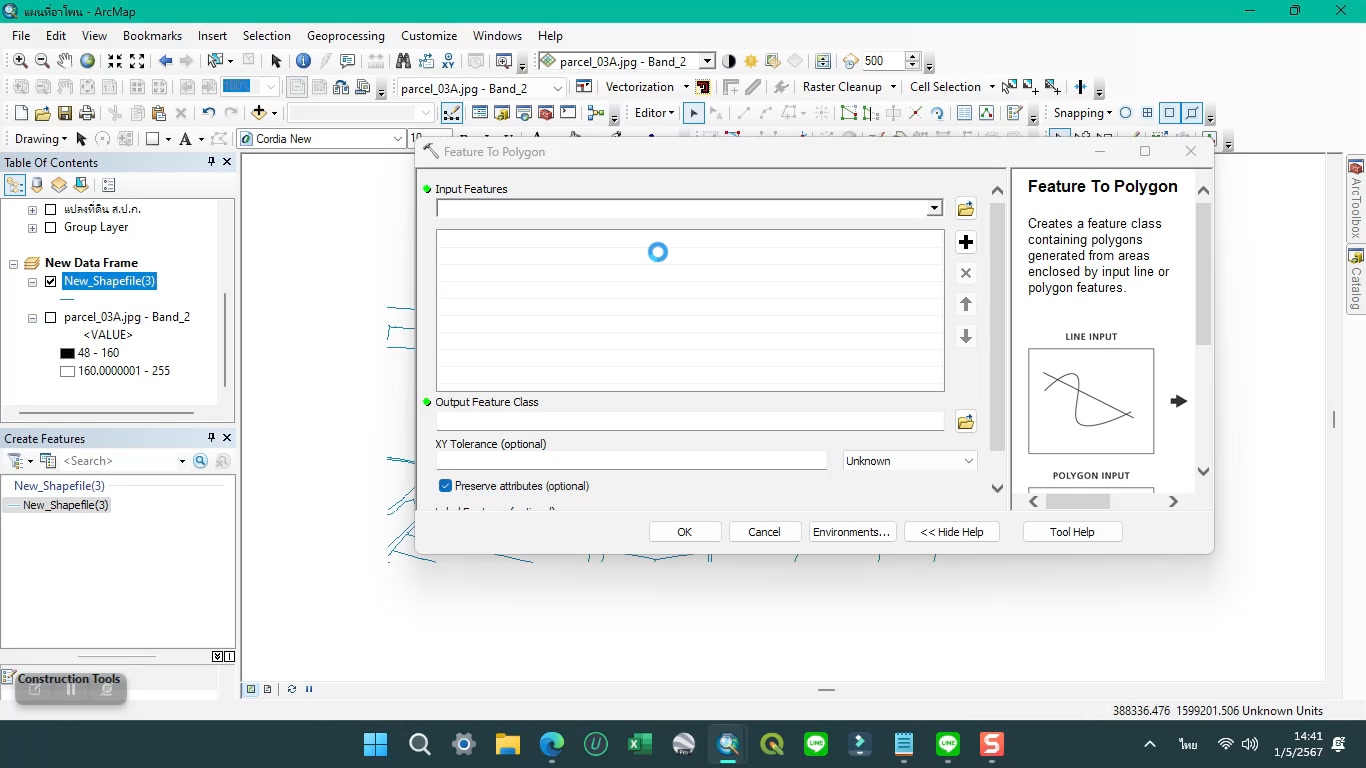
Task: Open the Environments settings button
Action: pyautogui.click(x=852, y=532)
